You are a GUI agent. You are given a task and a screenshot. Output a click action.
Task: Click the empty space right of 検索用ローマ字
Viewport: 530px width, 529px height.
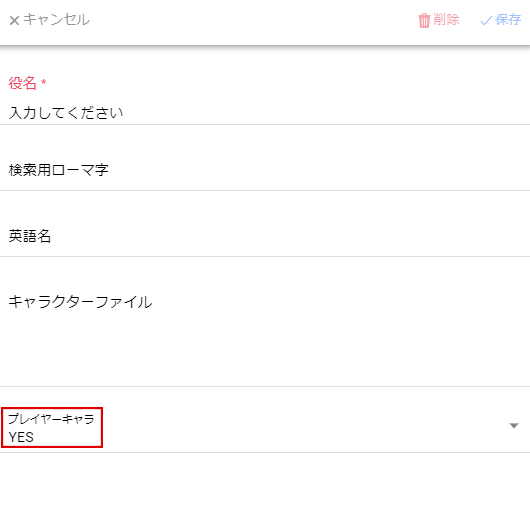click(x=318, y=170)
